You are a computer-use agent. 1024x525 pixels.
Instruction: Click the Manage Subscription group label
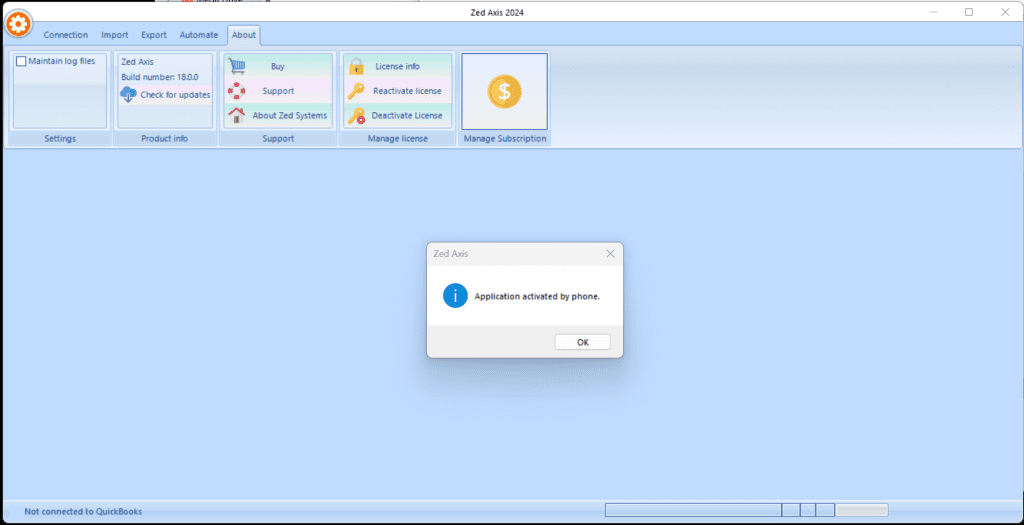click(x=505, y=138)
